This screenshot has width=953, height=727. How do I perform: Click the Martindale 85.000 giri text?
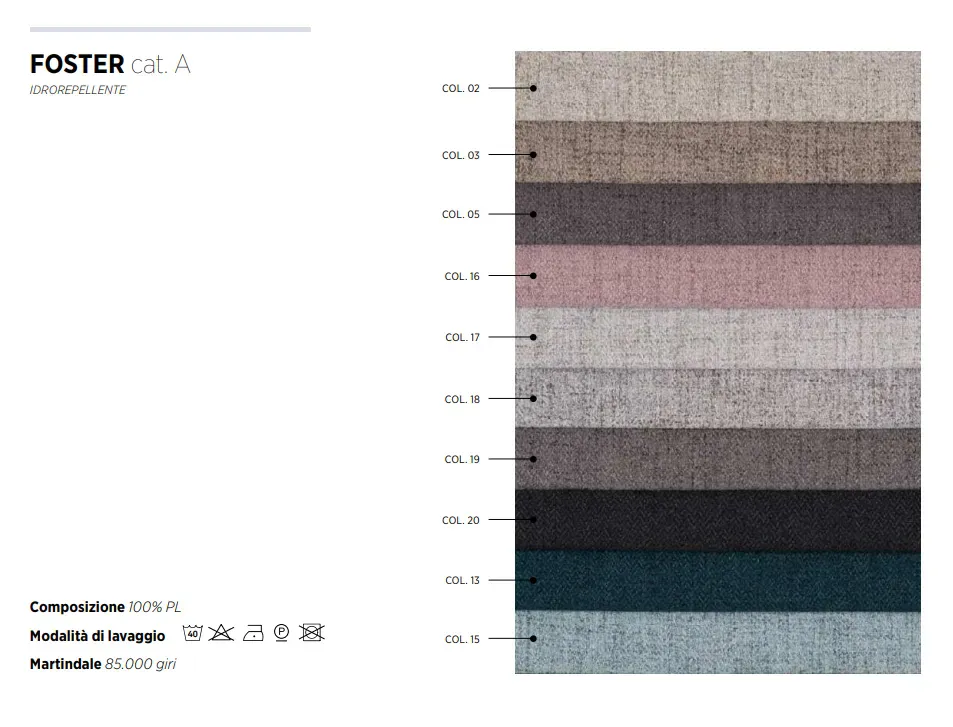[x=103, y=664]
